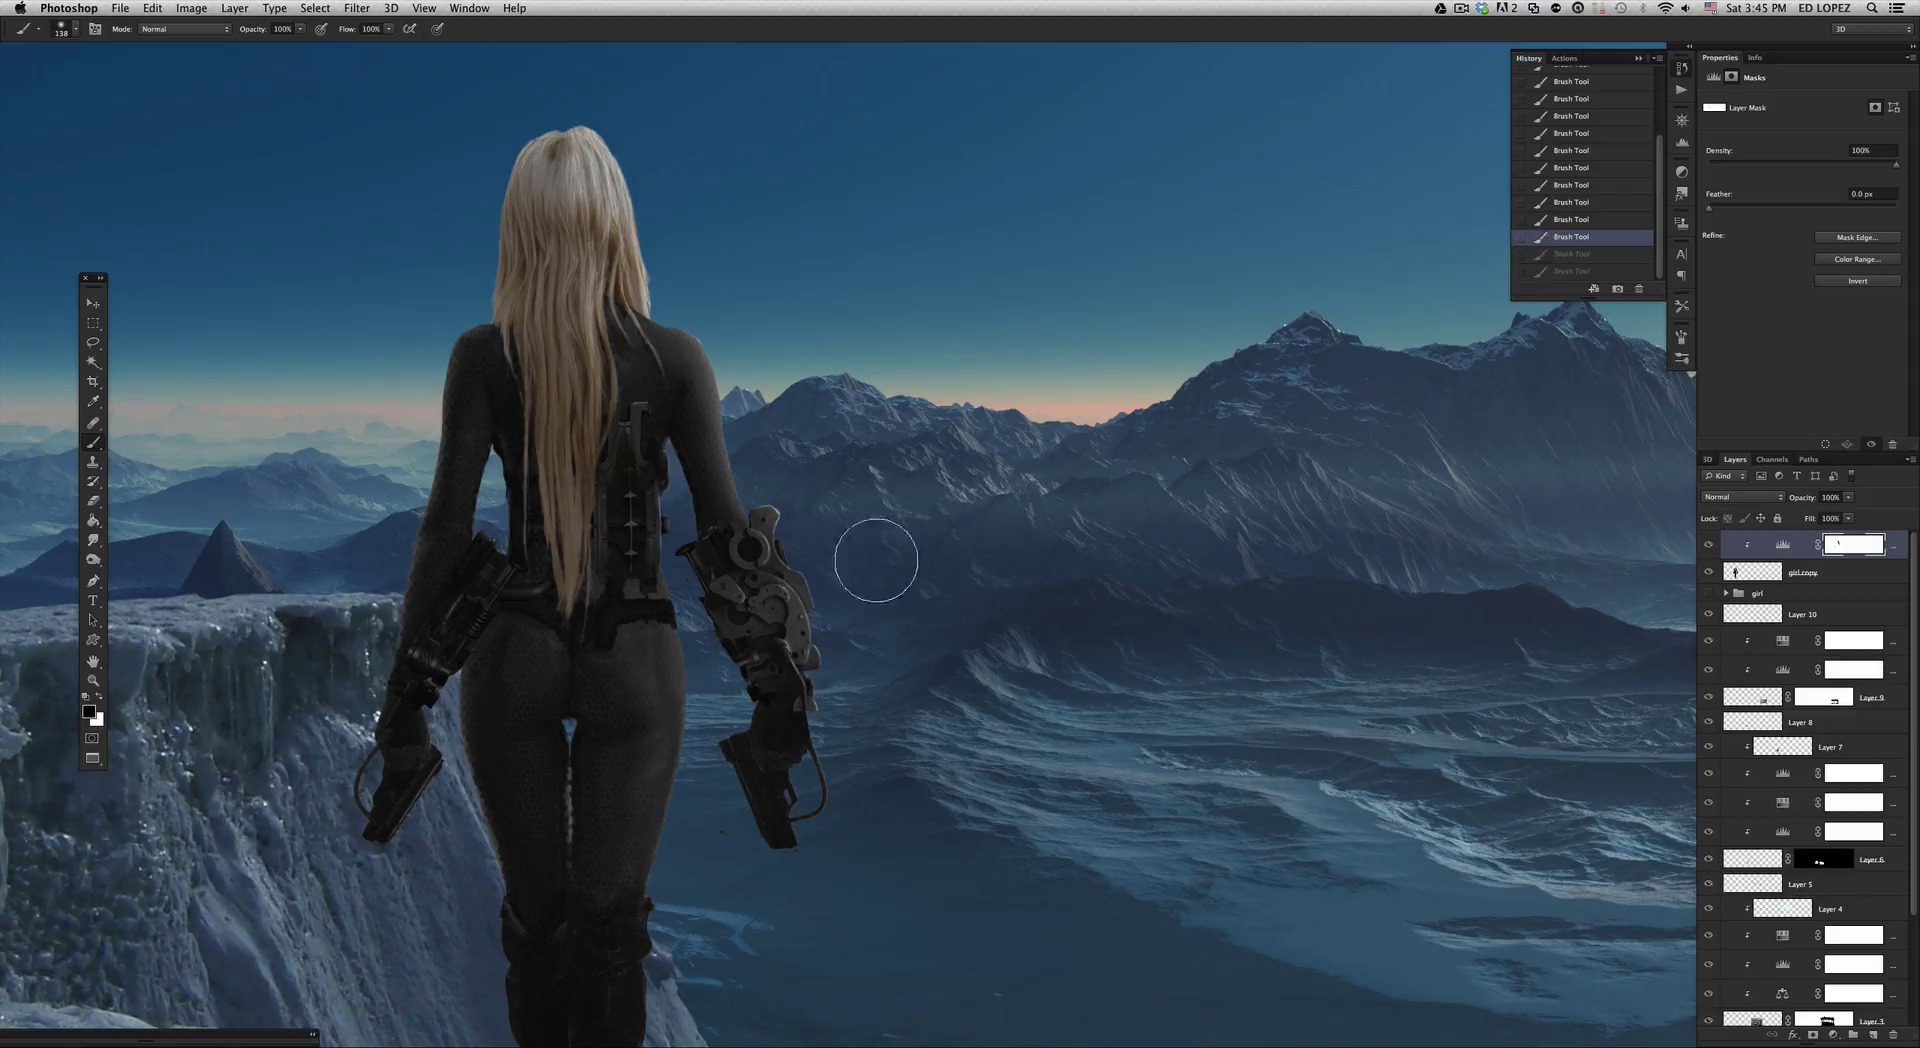Select the History Brush tool
The image size is (1920, 1048).
coord(93,481)
